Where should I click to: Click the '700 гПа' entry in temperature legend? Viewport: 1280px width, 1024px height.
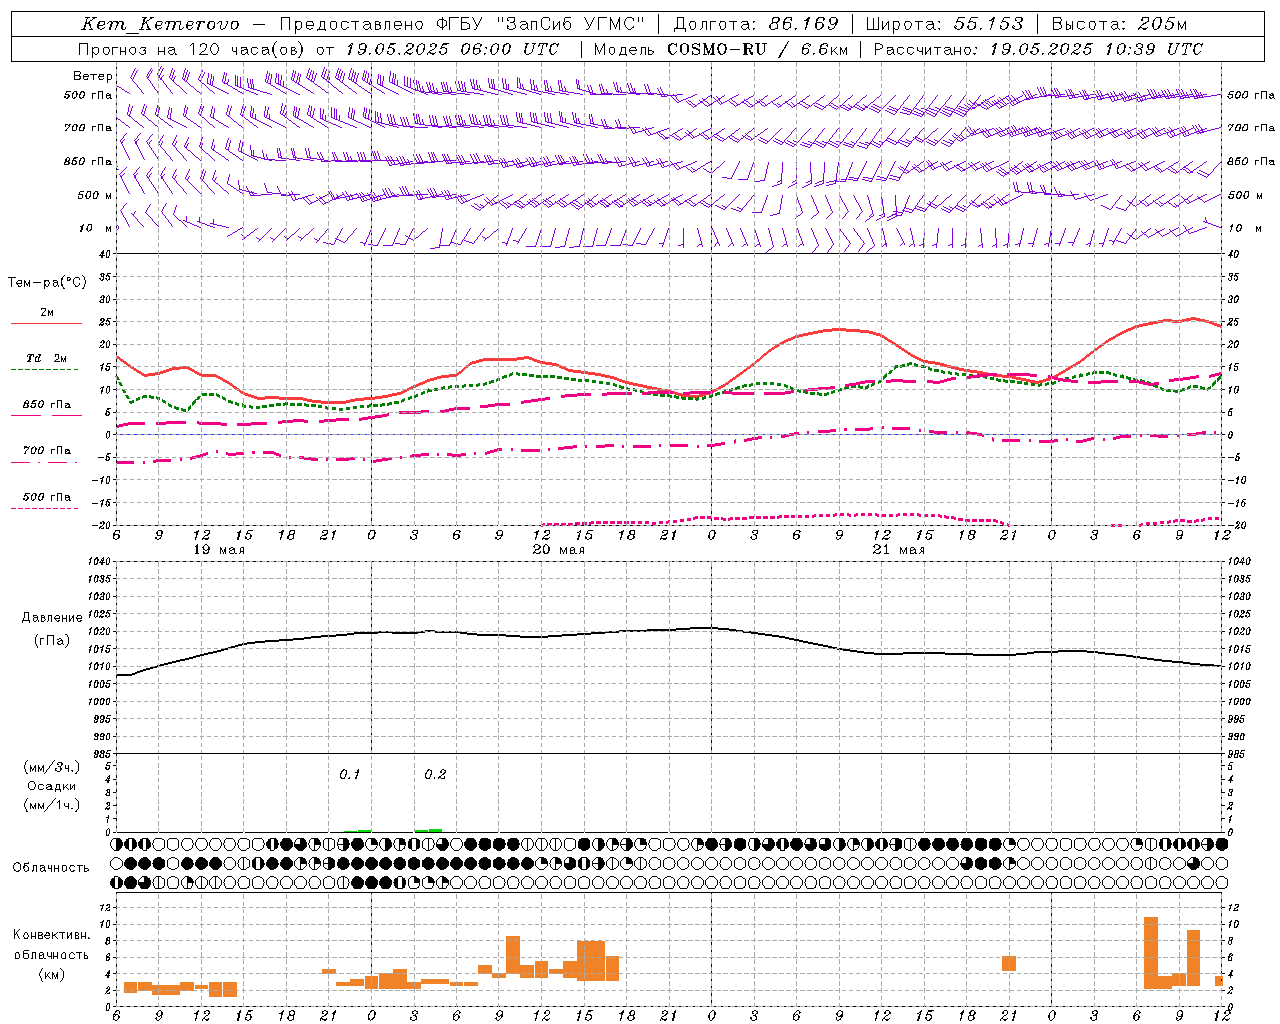pyautogui.click(x=47, y=451)
